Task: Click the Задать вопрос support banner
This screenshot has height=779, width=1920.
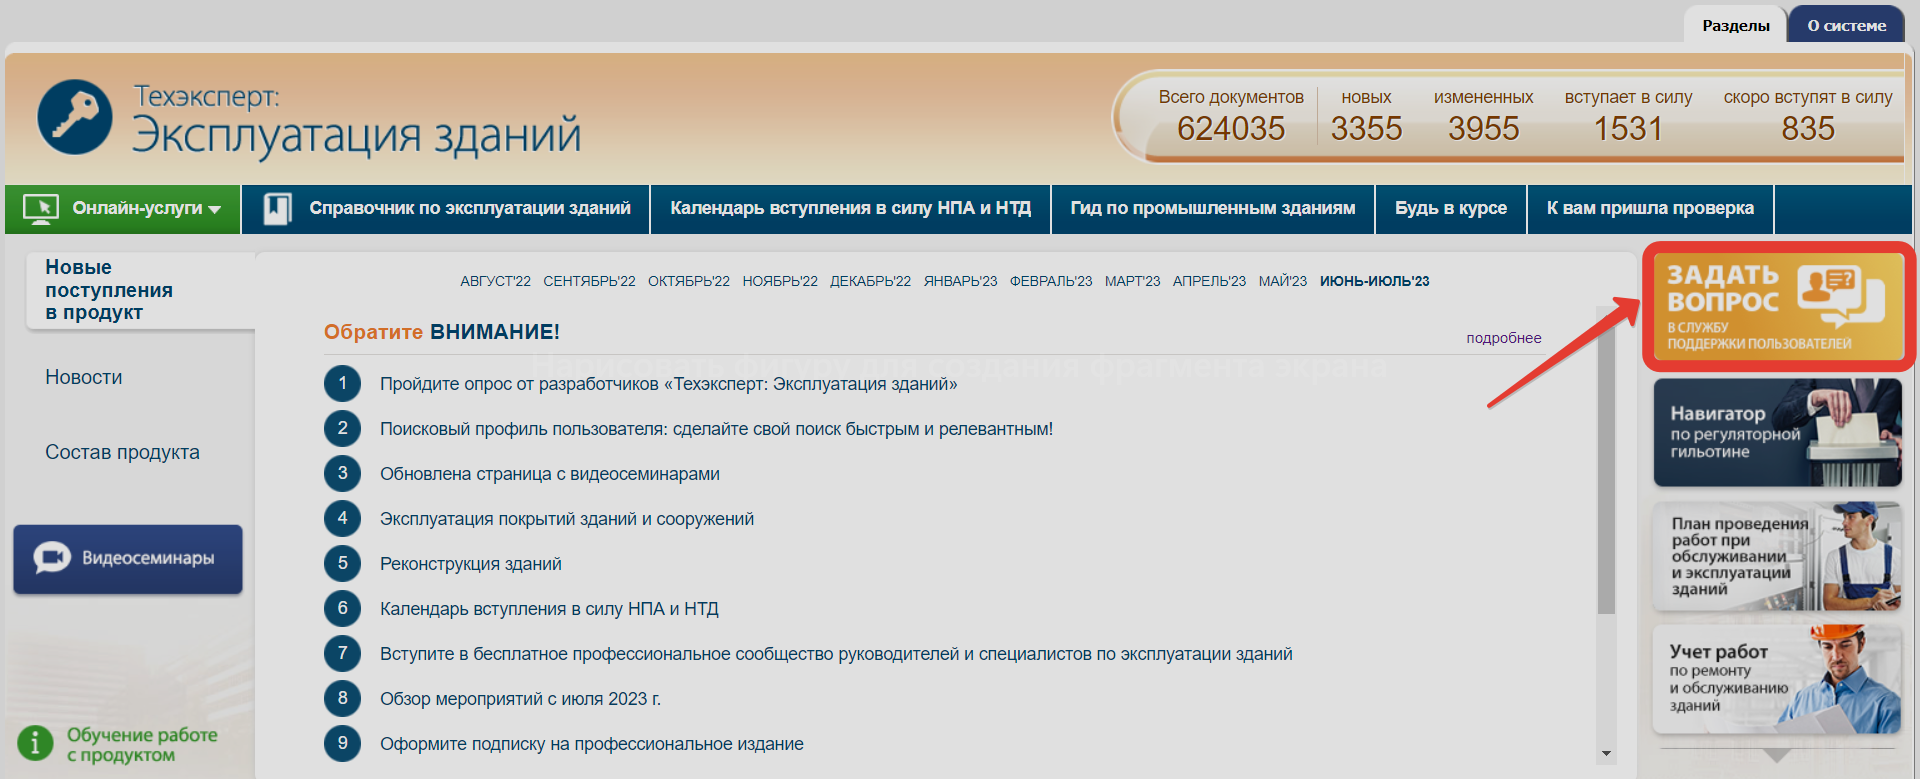Action: pyautogui.click(x=1778, y=306)
